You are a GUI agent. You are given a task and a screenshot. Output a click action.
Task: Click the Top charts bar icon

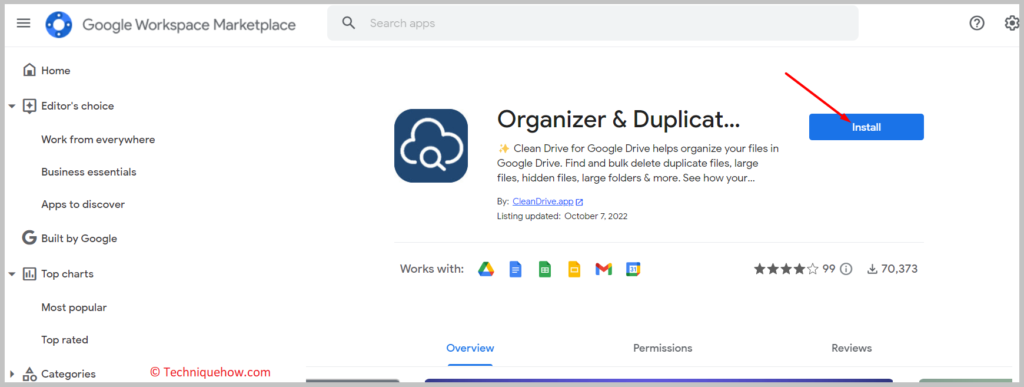pyautogui.click(x=29, y=274)
